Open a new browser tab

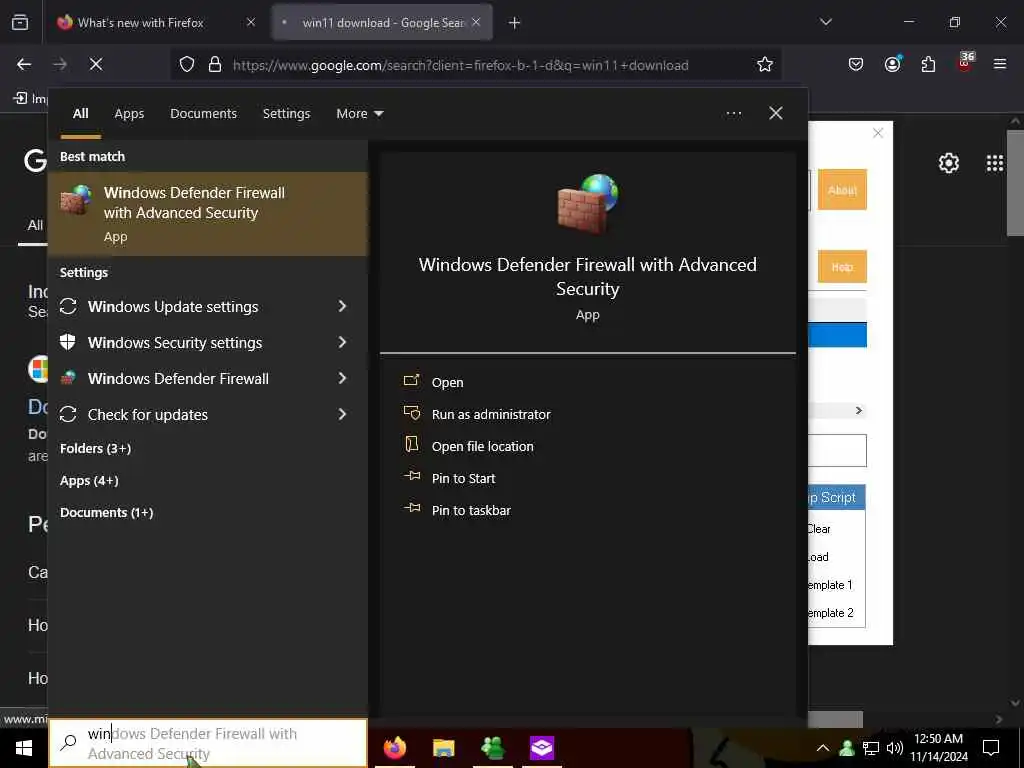tap(515, 23)
